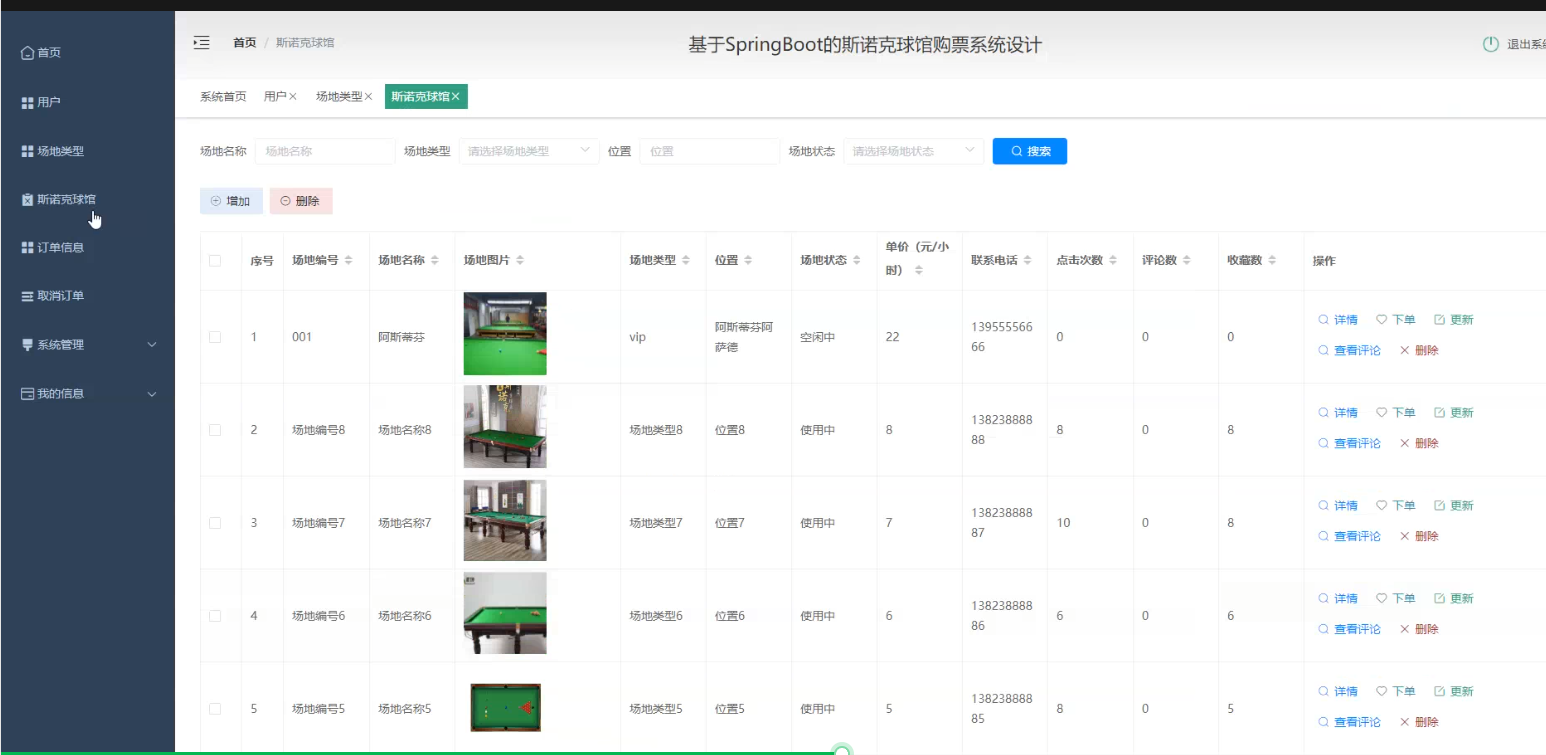Click 查看评论 for 场地名称7
1546x755 pixels.
click(1349, 537)
